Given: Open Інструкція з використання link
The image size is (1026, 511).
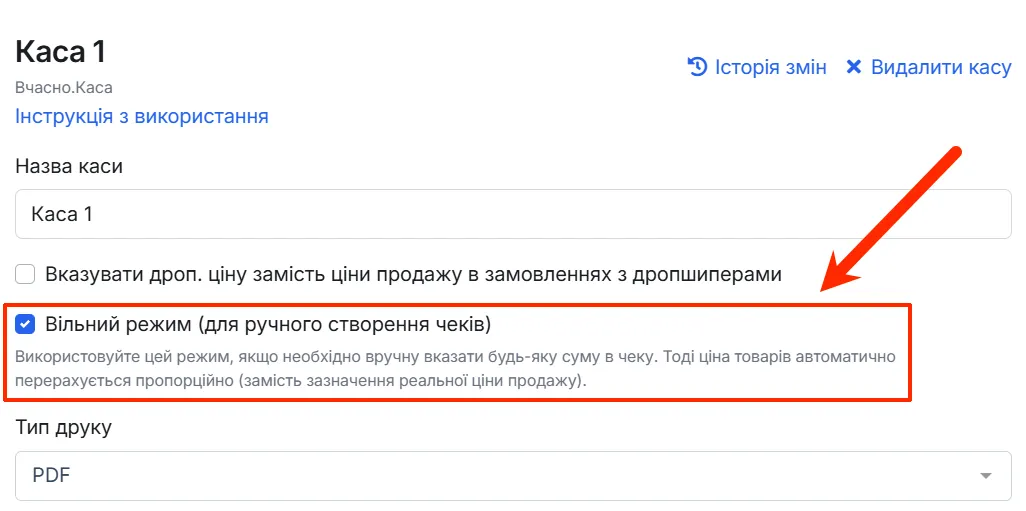Looking at the screenshot, I should (142, 116).
